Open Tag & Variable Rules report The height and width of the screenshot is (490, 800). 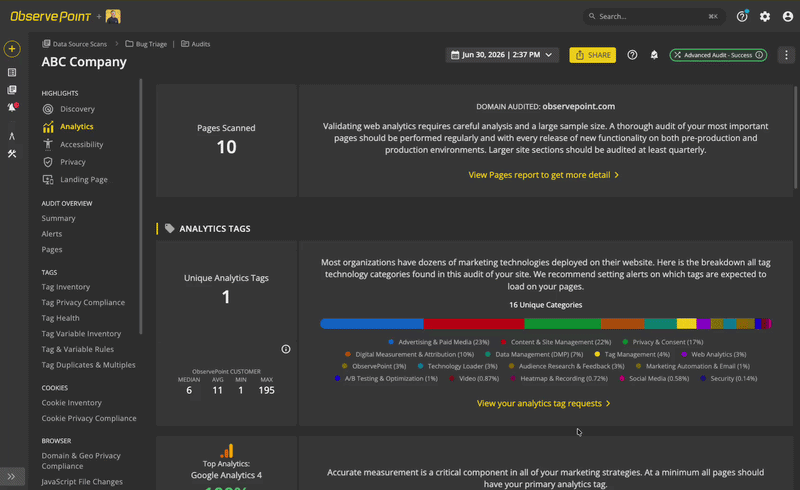pyautogui.click(x=78, y=350)
